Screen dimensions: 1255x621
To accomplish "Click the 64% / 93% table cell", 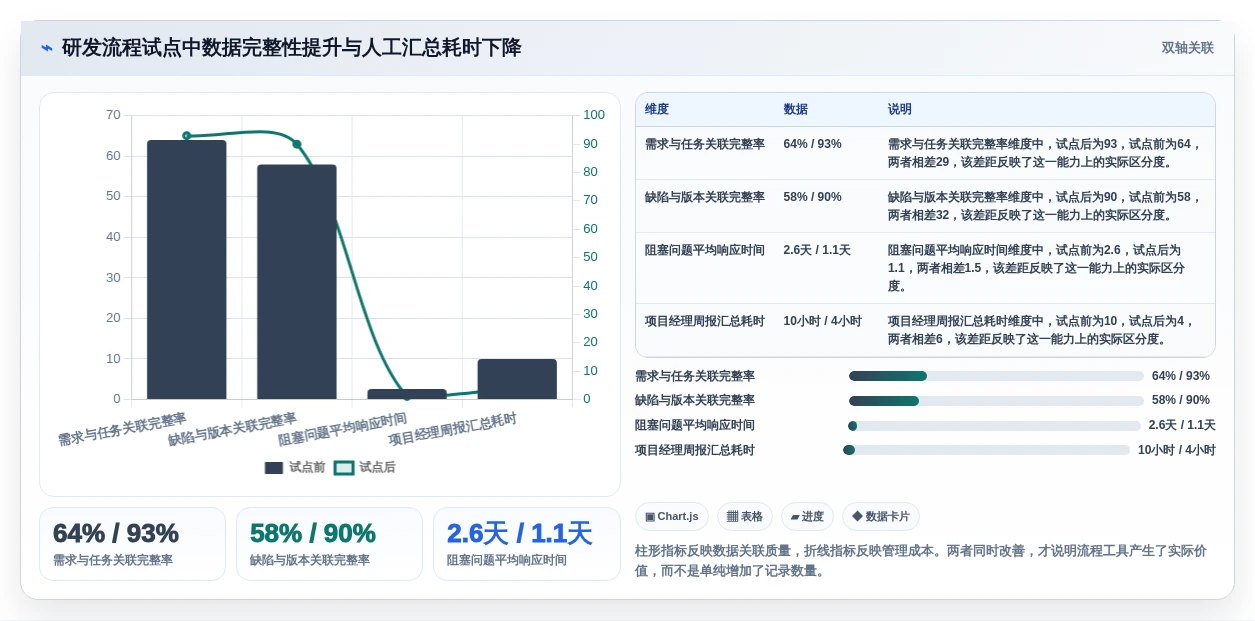I will (x=812, y=144).
